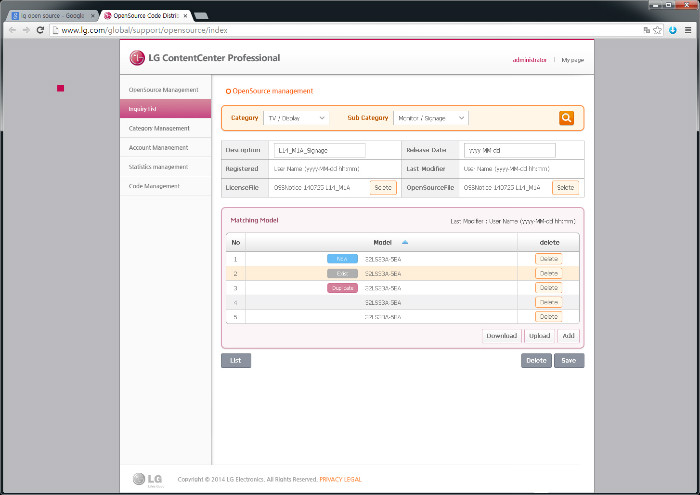This screenshot has height=495, width=700.
Task: Open the Chrome hamburger menu
Action: point(687,30)
